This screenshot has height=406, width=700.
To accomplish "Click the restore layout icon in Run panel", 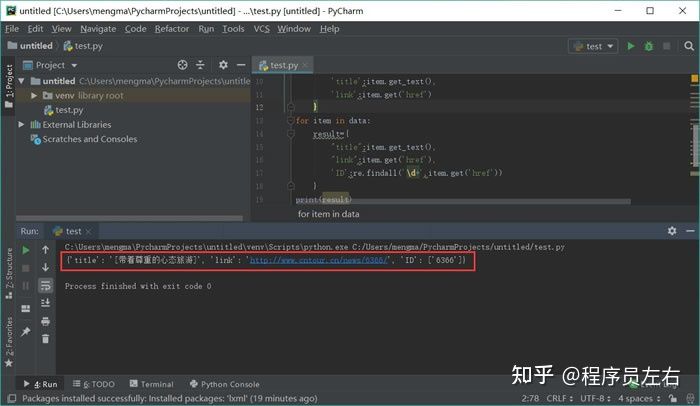I will tap(26, 308).
